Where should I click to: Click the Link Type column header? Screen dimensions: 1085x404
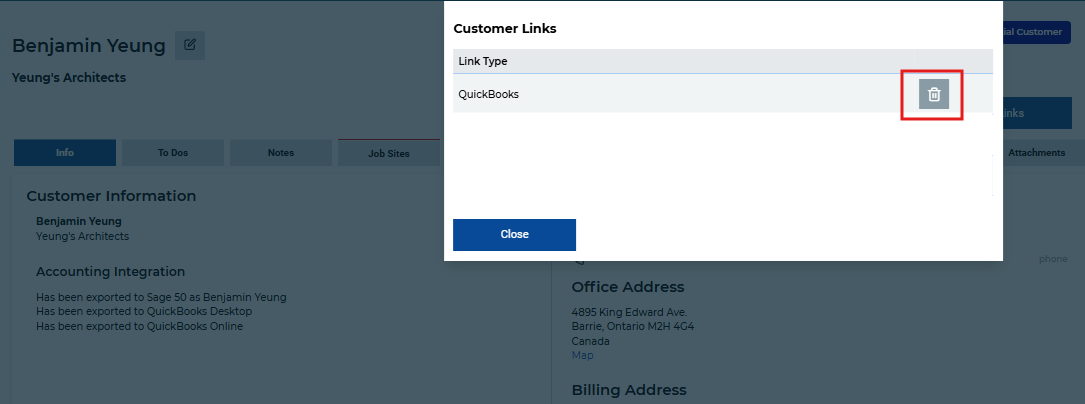click(483, 62)
